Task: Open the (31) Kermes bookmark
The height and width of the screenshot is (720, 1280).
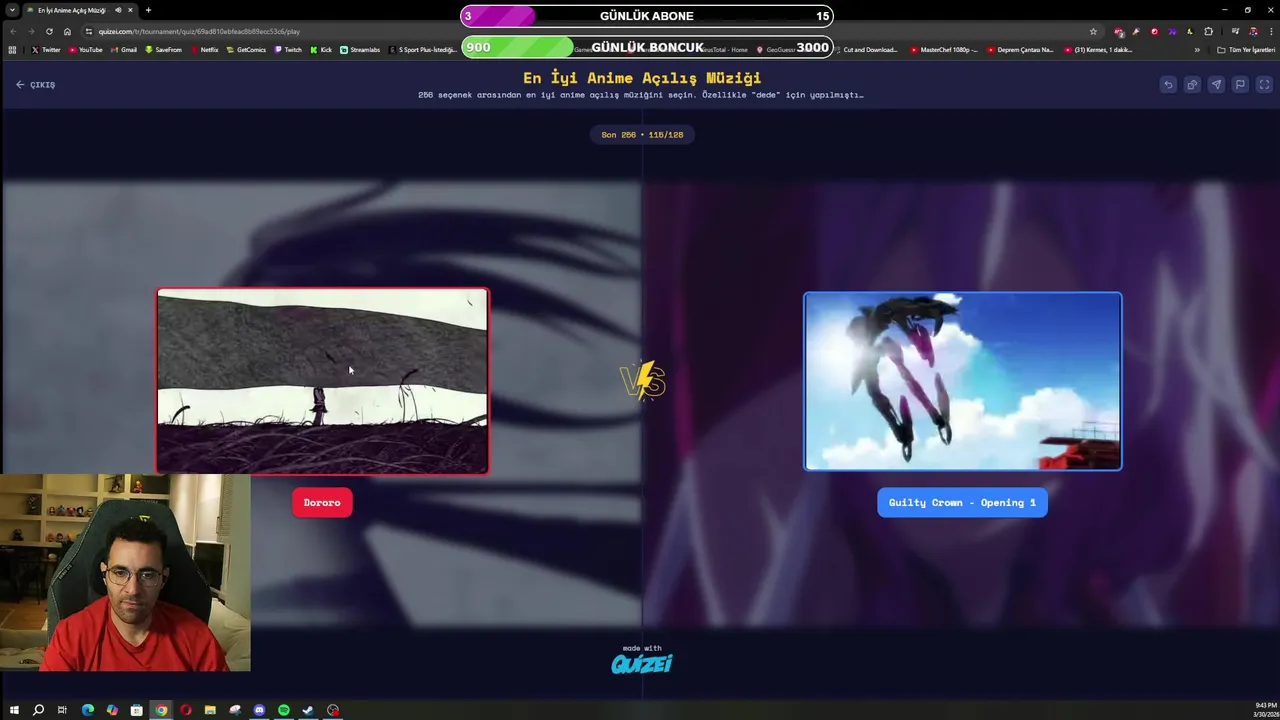Action: [x=1098, y=49]
